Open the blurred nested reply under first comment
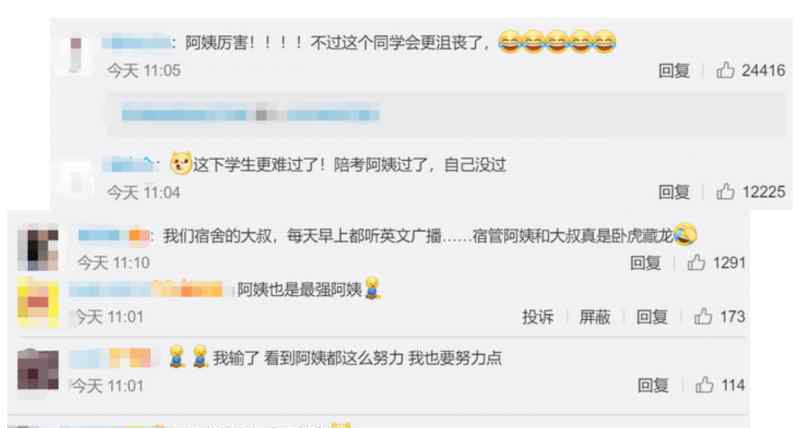This screenshot has width=800, height=428. (250, 114)
